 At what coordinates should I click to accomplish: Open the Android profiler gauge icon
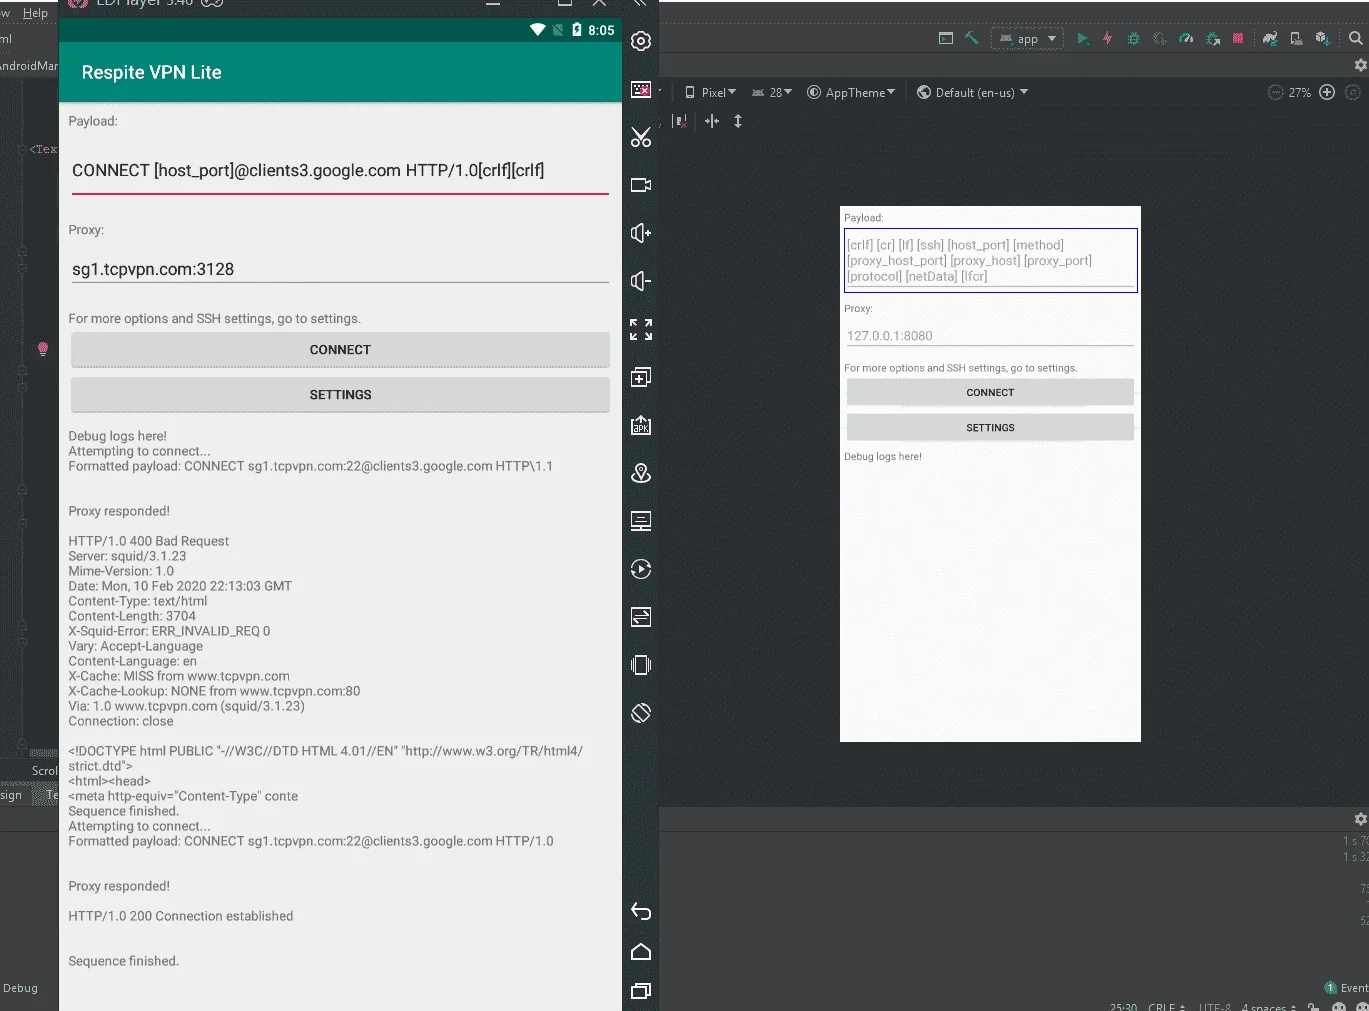[1186, 39]
